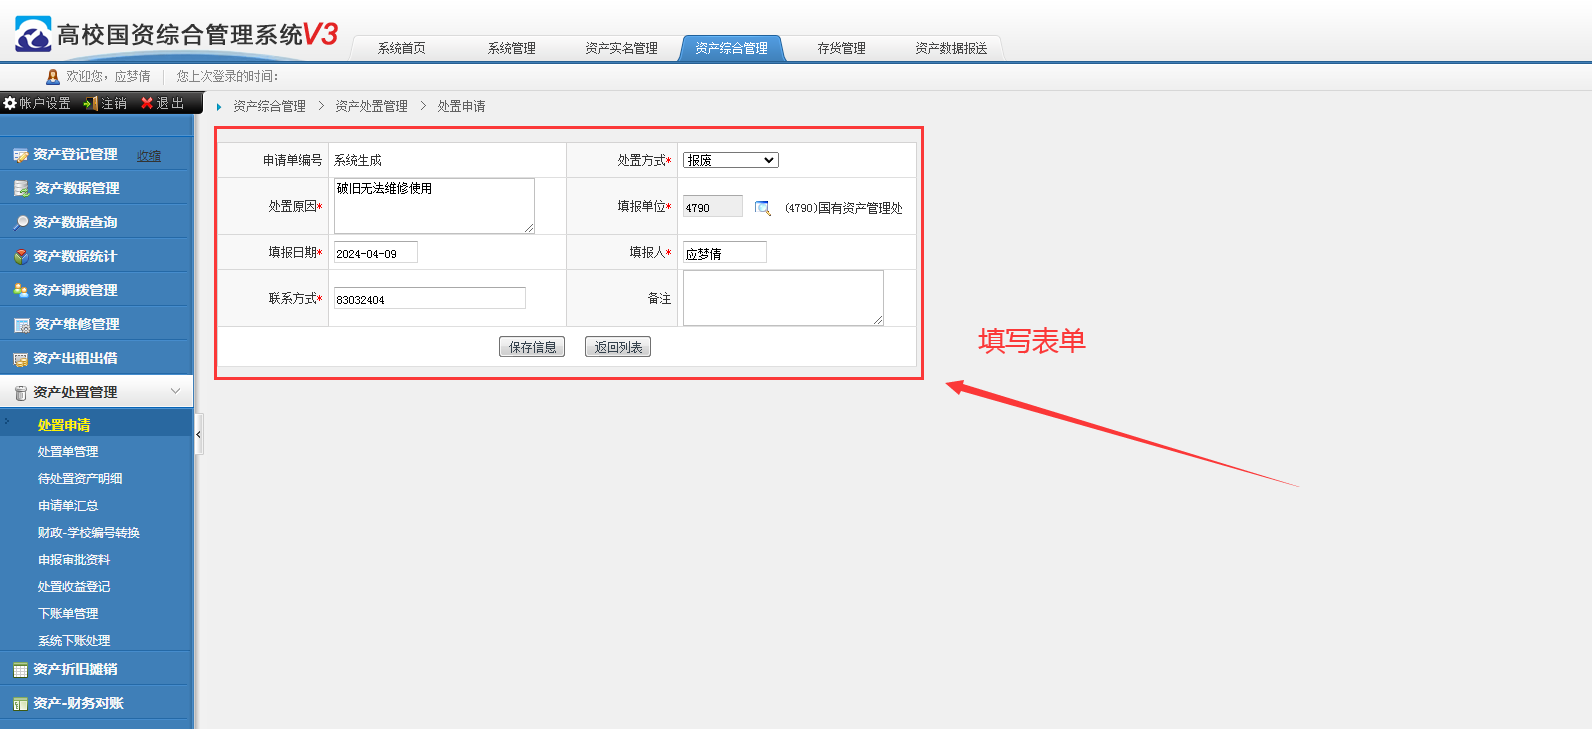Viewport: 1592px width, 729px height.
Task: Click the 帐户设置 gear icon
Action: [x=10, y=103]
